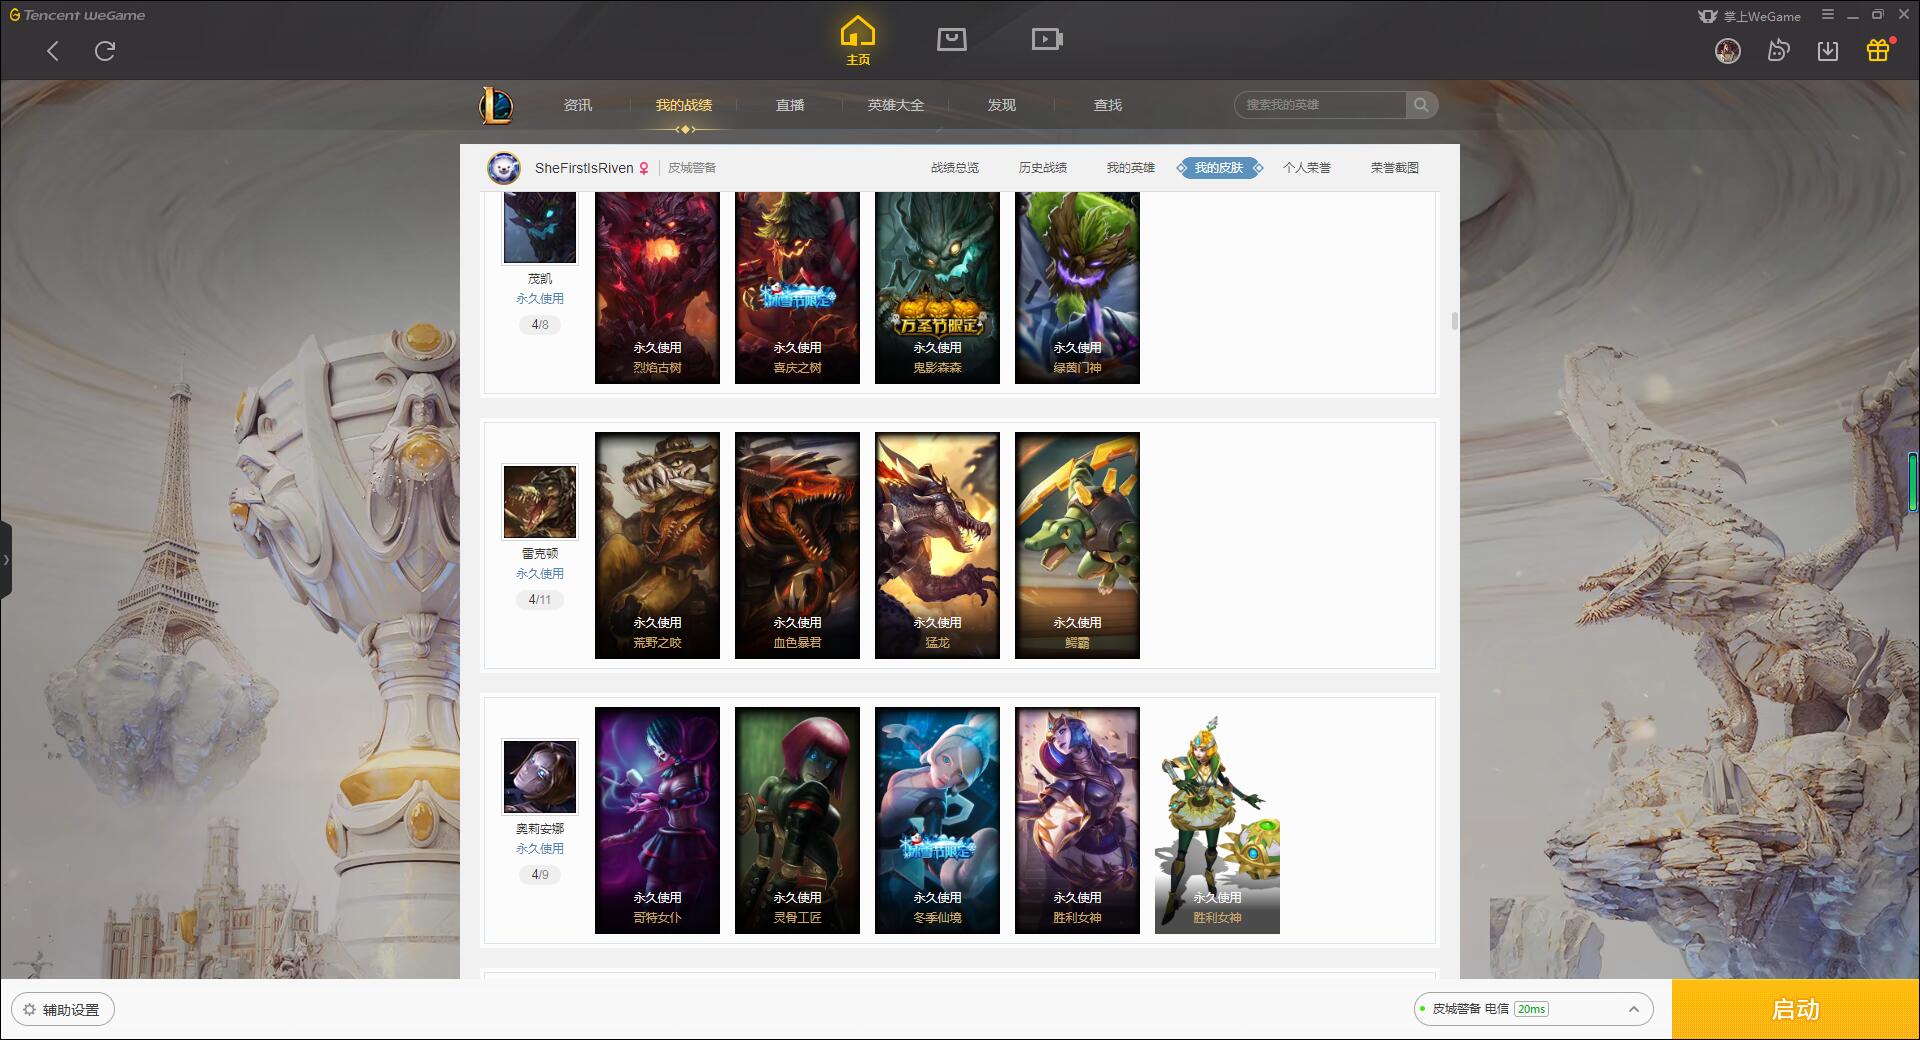
Task: Click the 雷克顿 champion portrait
Action: (539, 502)
